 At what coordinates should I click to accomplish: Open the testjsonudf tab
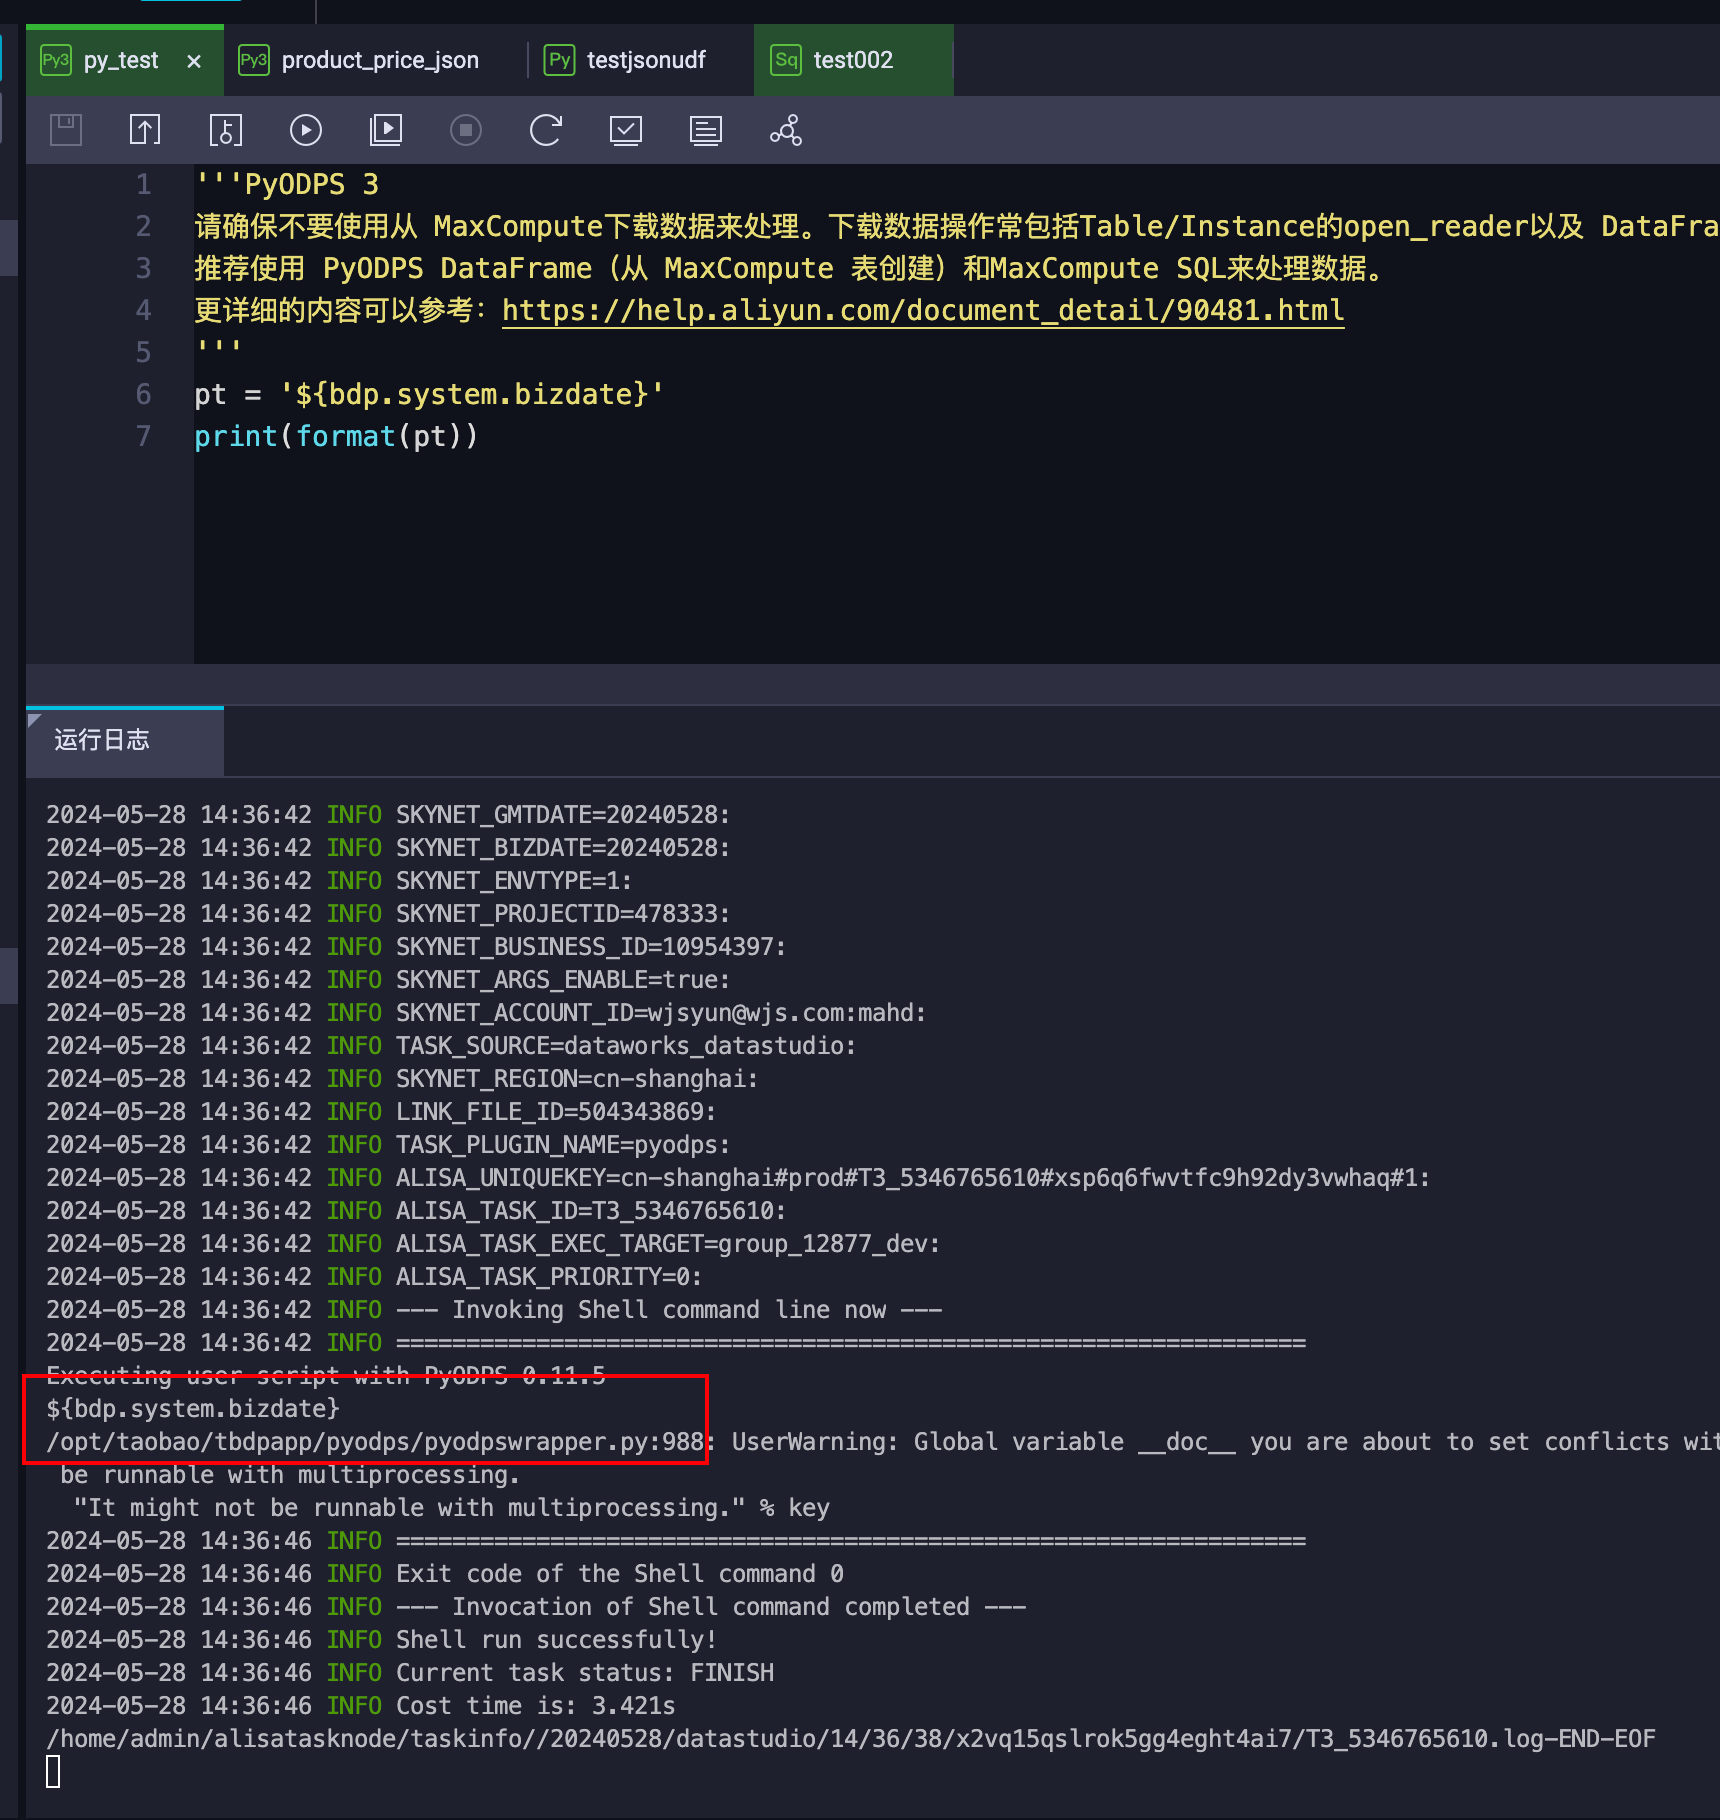click(x=646, y=60)
